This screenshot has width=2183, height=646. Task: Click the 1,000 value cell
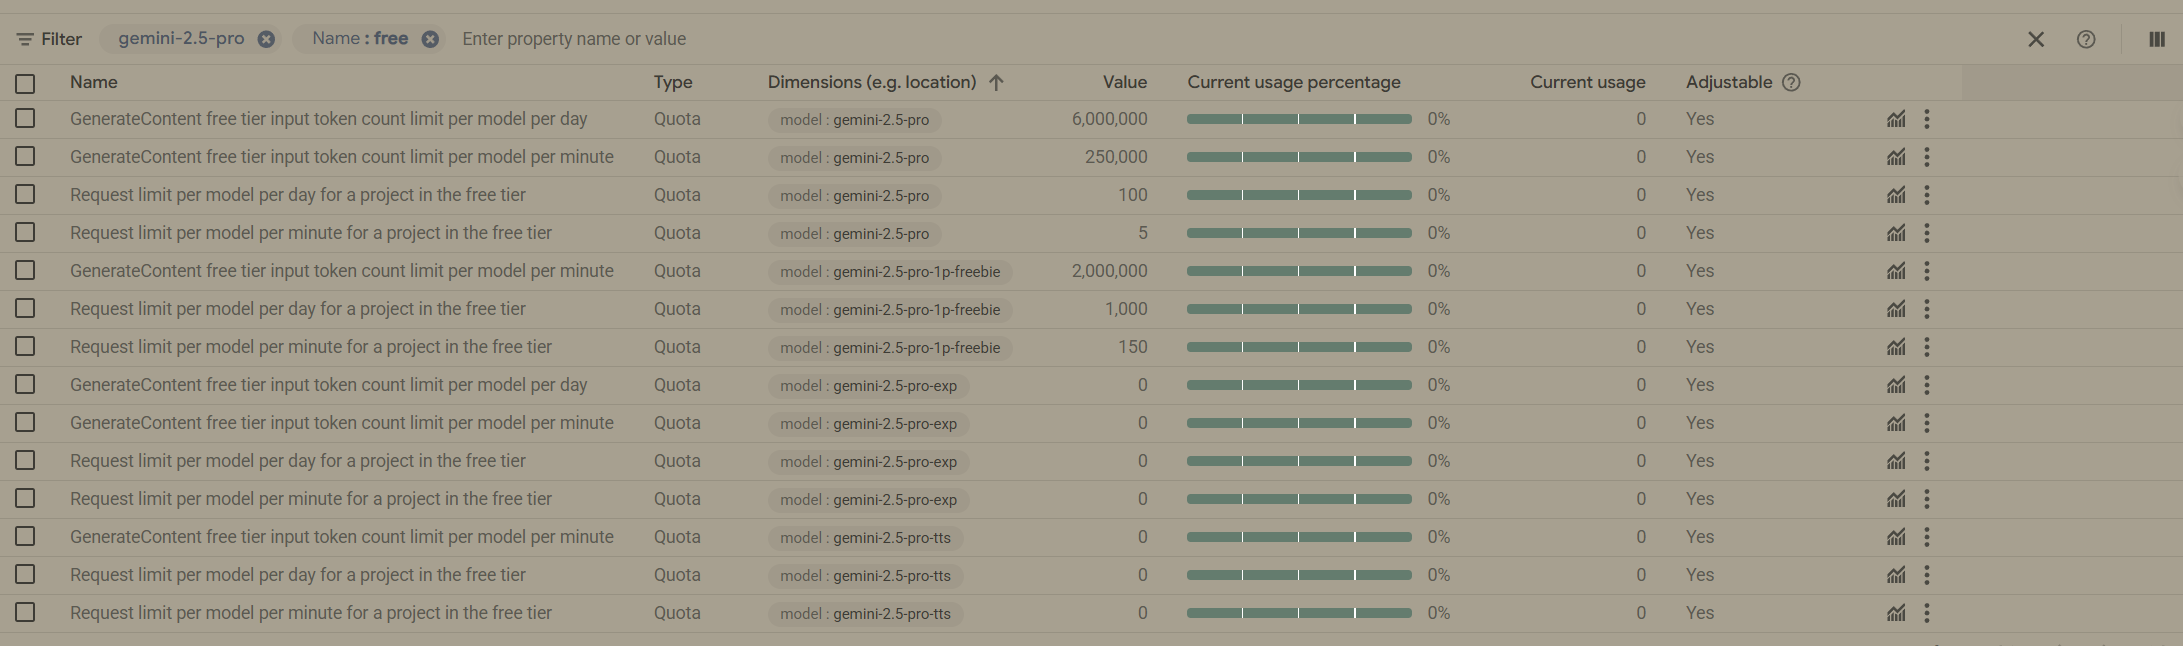pyautogui.click(x=1126, y=309)
